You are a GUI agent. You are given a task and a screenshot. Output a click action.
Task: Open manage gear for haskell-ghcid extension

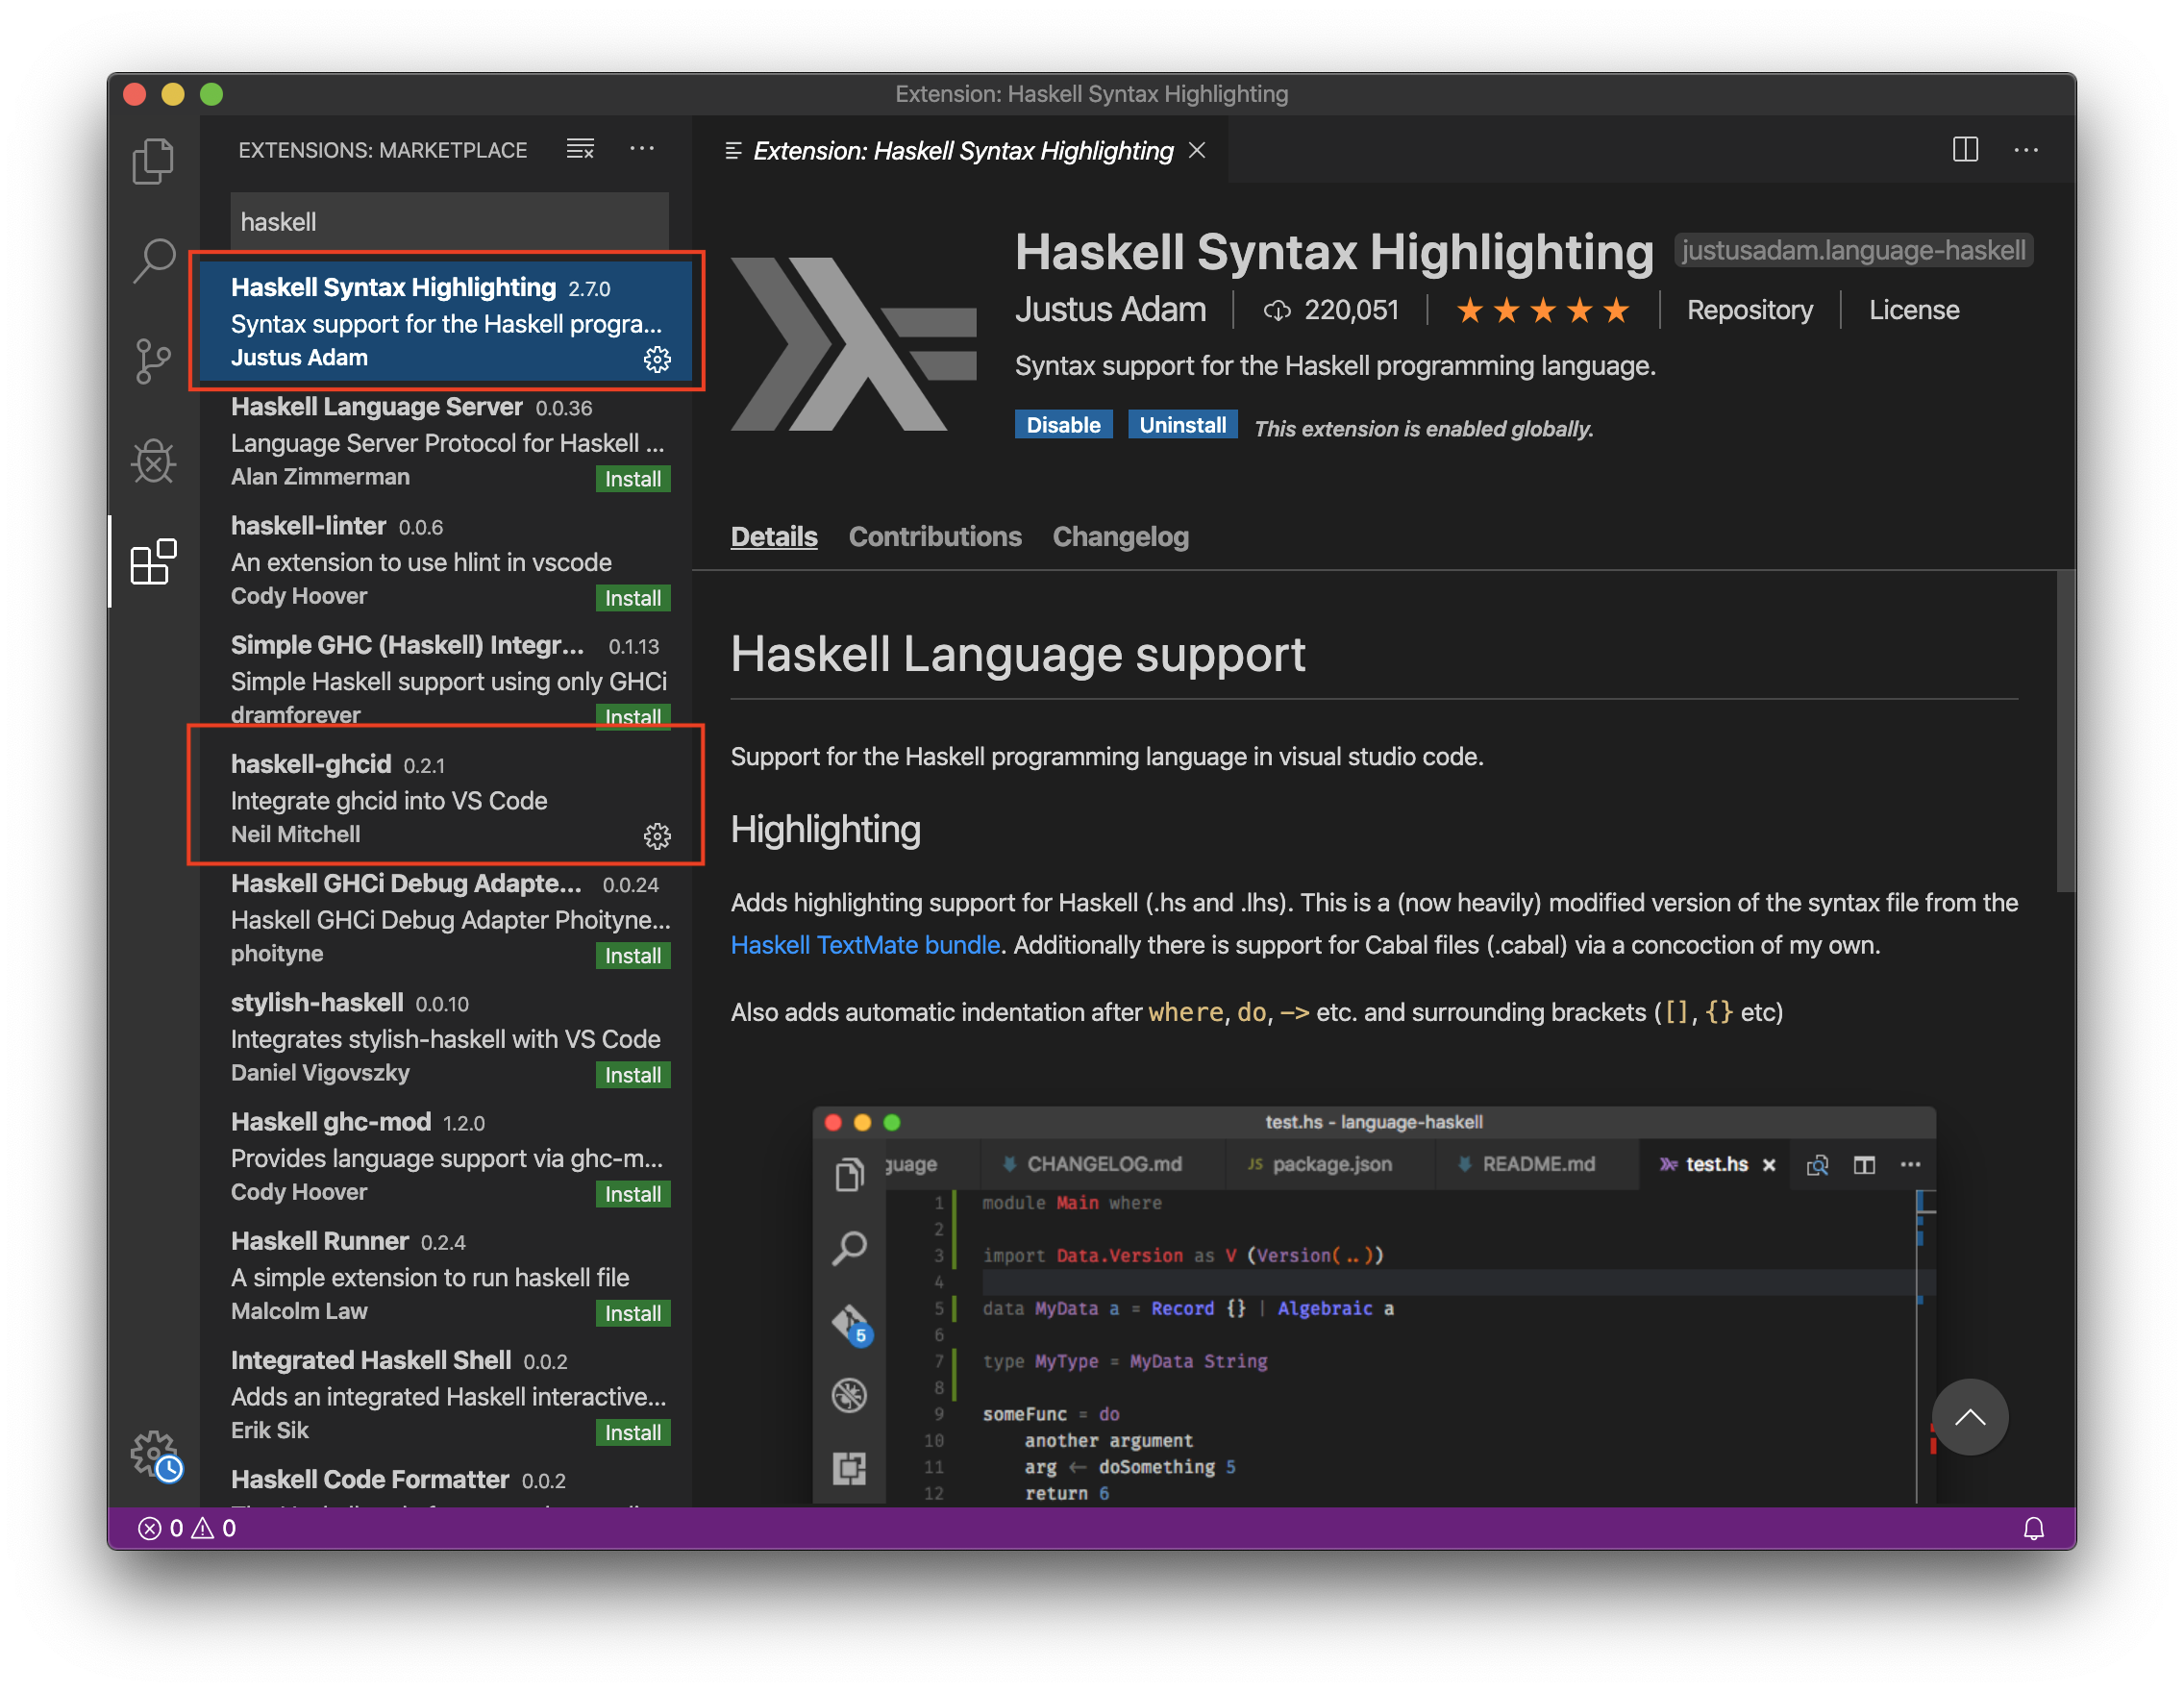coord(657,836)
